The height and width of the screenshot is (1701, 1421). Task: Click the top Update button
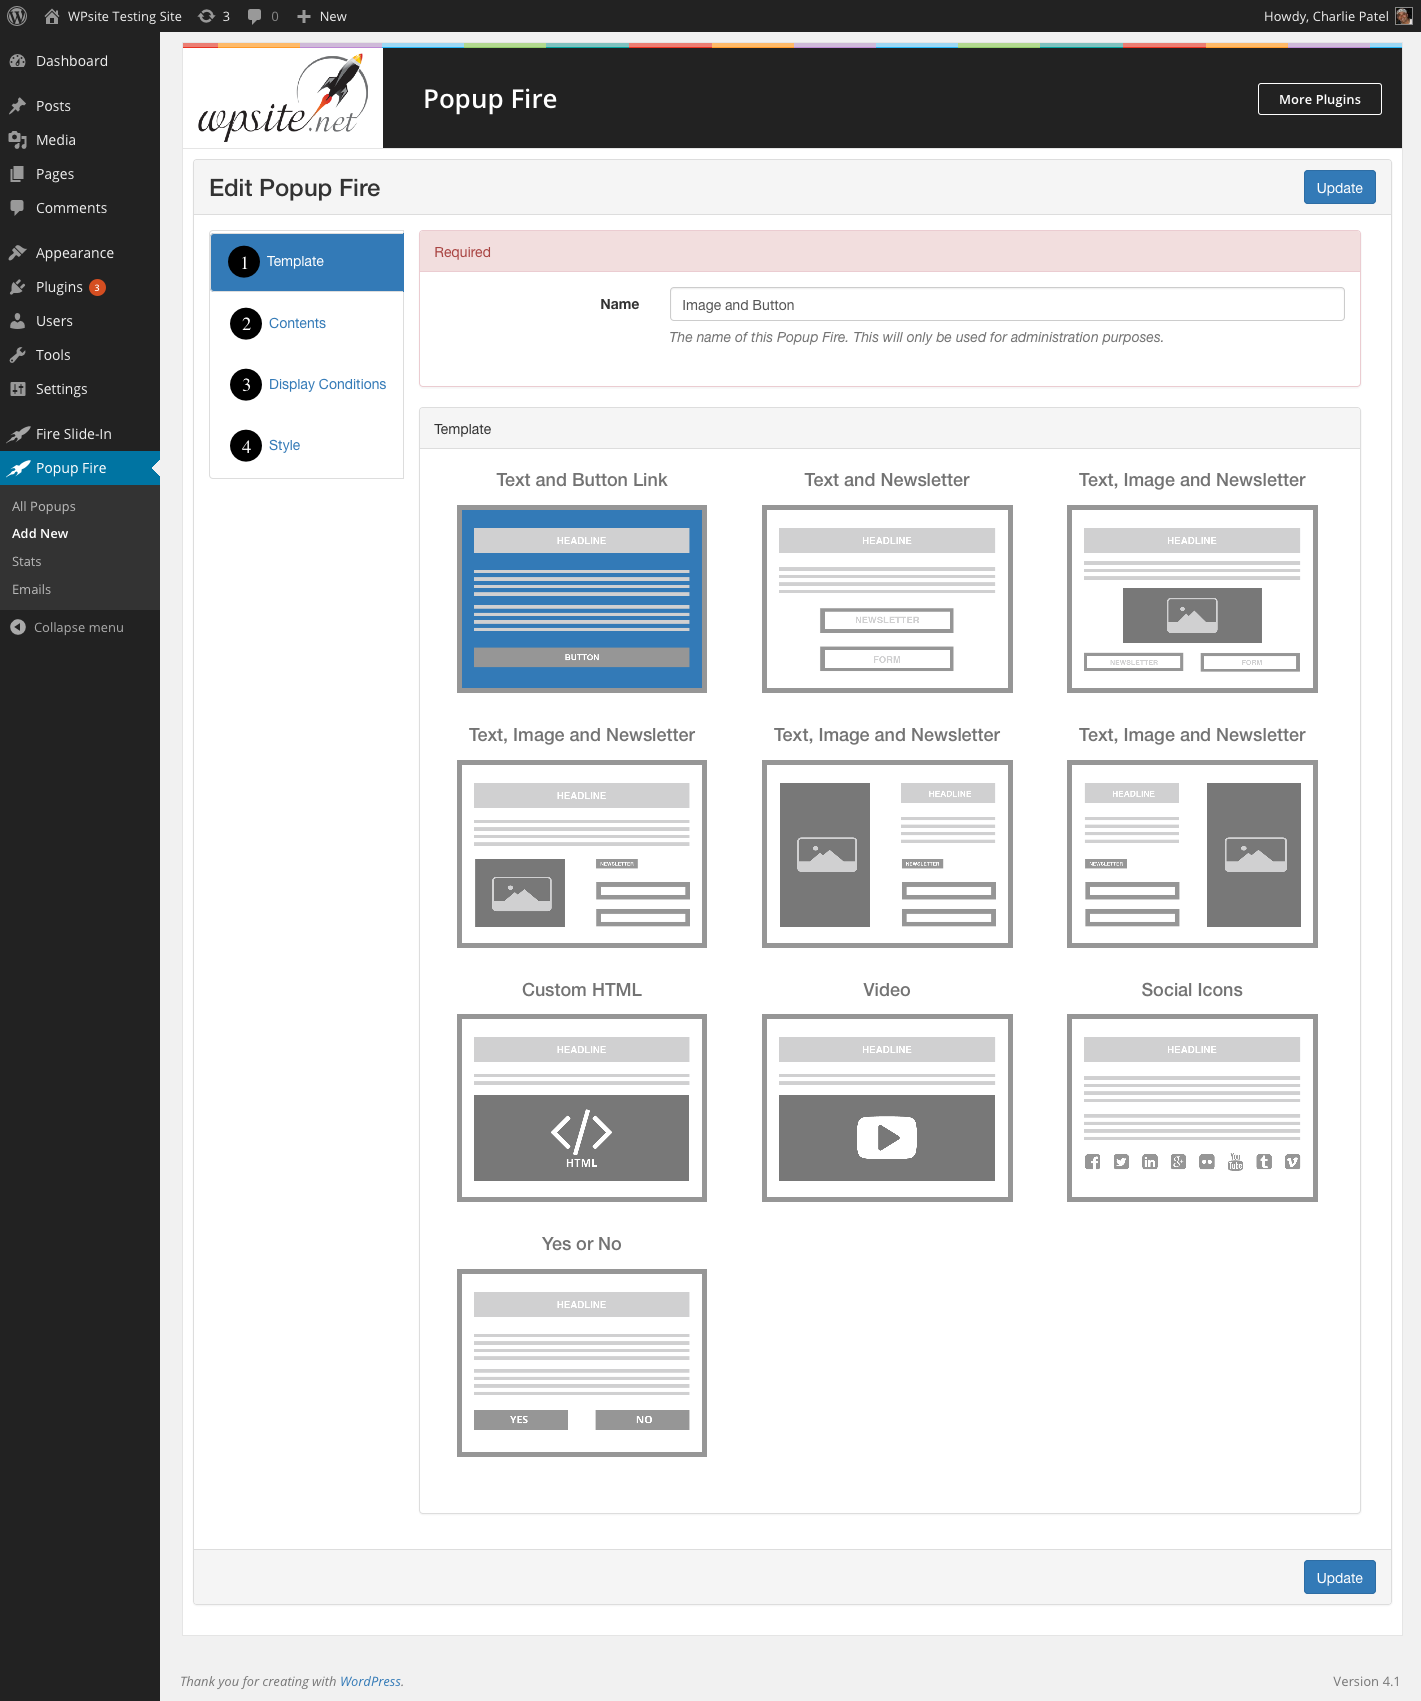click(x=1339, y=188)
